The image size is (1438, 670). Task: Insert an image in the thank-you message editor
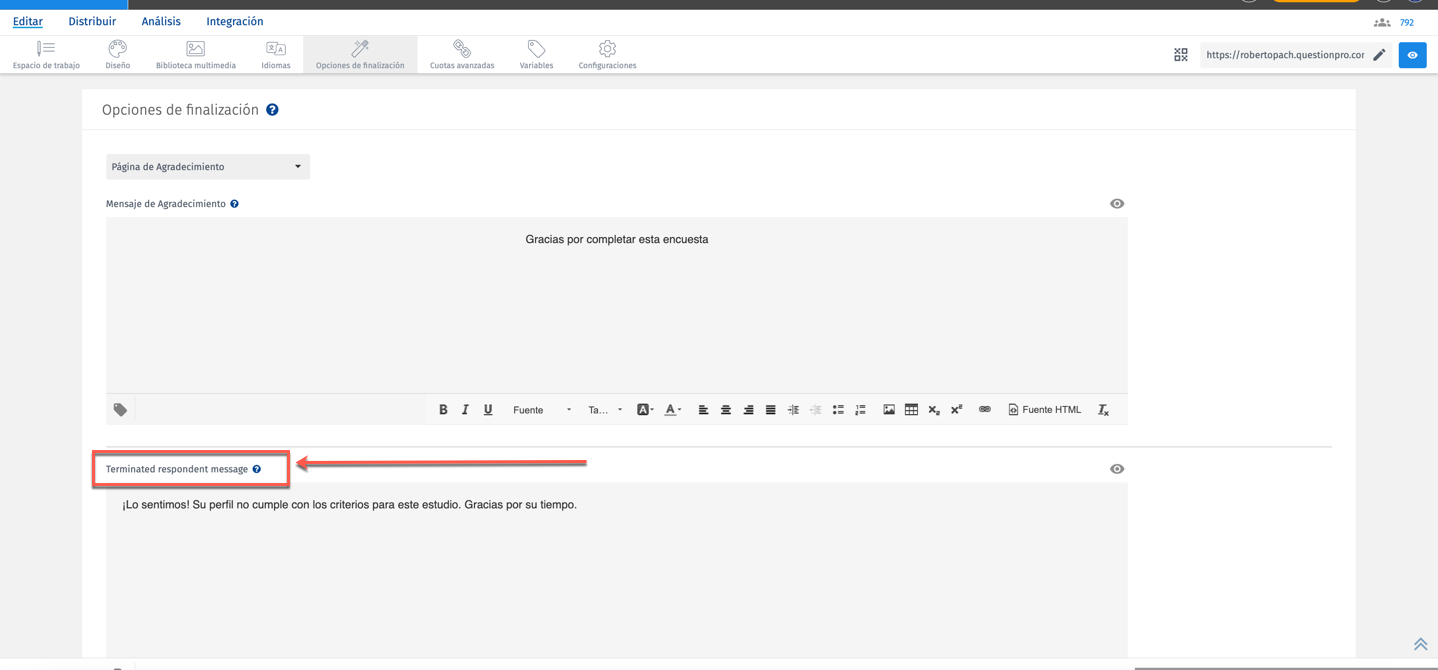[889, 409]
